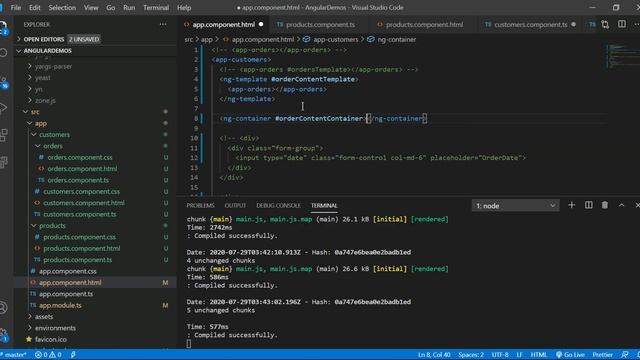The width and height of the screenshot is (640, 360).
Task: Click errors and warnings count in status bar
Action: [48, 355]
